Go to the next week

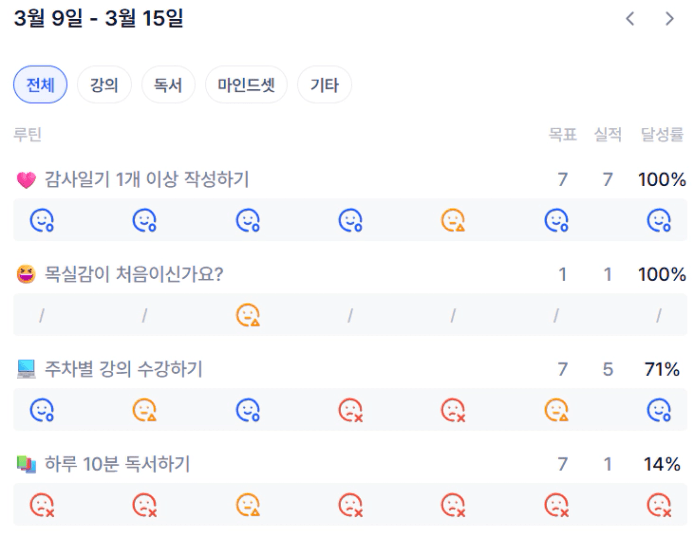click(x=669, y=18)
